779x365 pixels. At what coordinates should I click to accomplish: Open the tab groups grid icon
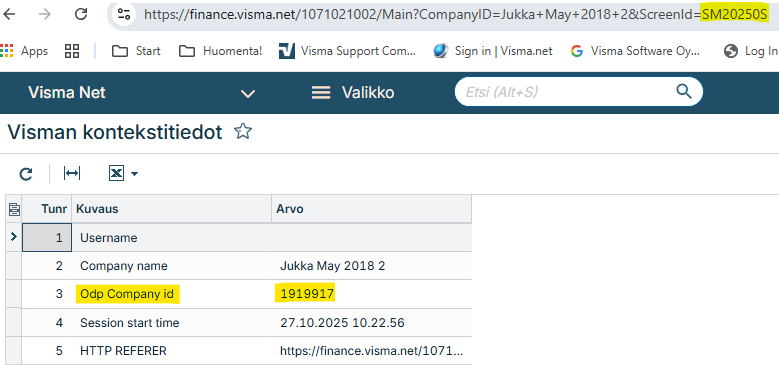[72, 51]
